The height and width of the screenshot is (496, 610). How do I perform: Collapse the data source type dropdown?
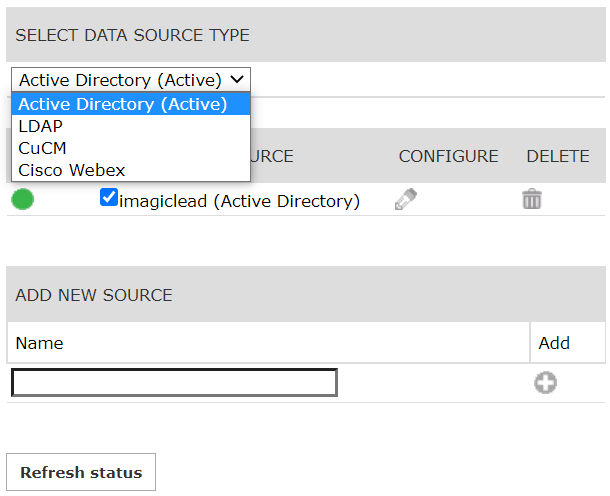(x=131, y=80)
